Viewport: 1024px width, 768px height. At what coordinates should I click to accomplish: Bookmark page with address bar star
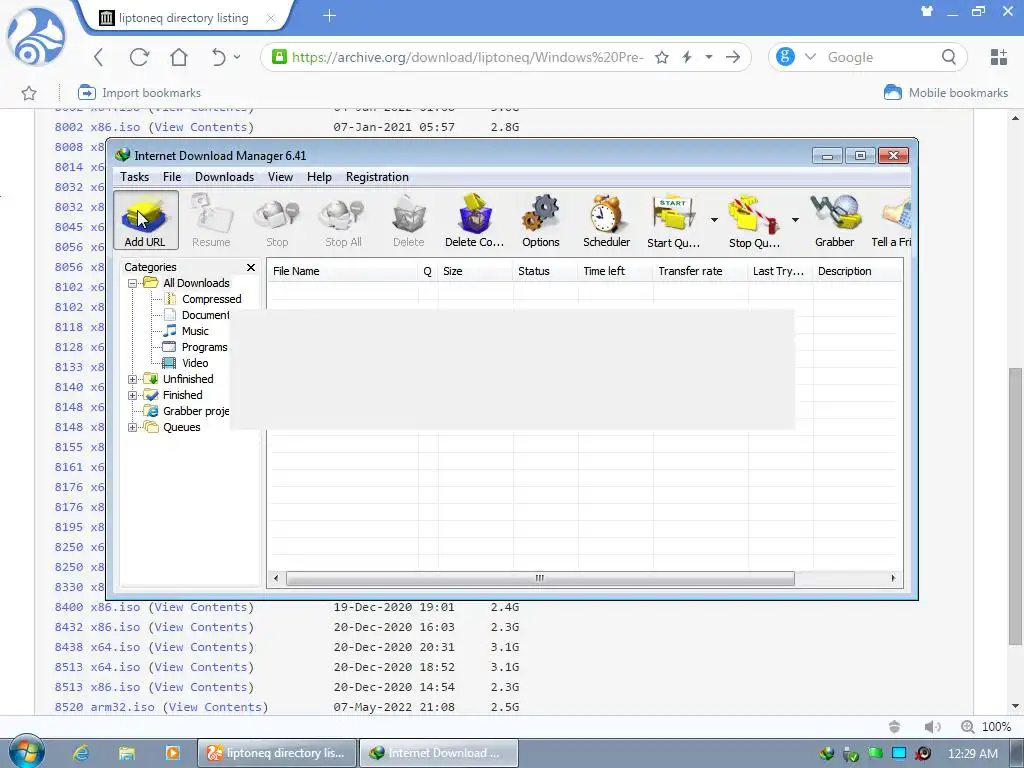(662, 57)
